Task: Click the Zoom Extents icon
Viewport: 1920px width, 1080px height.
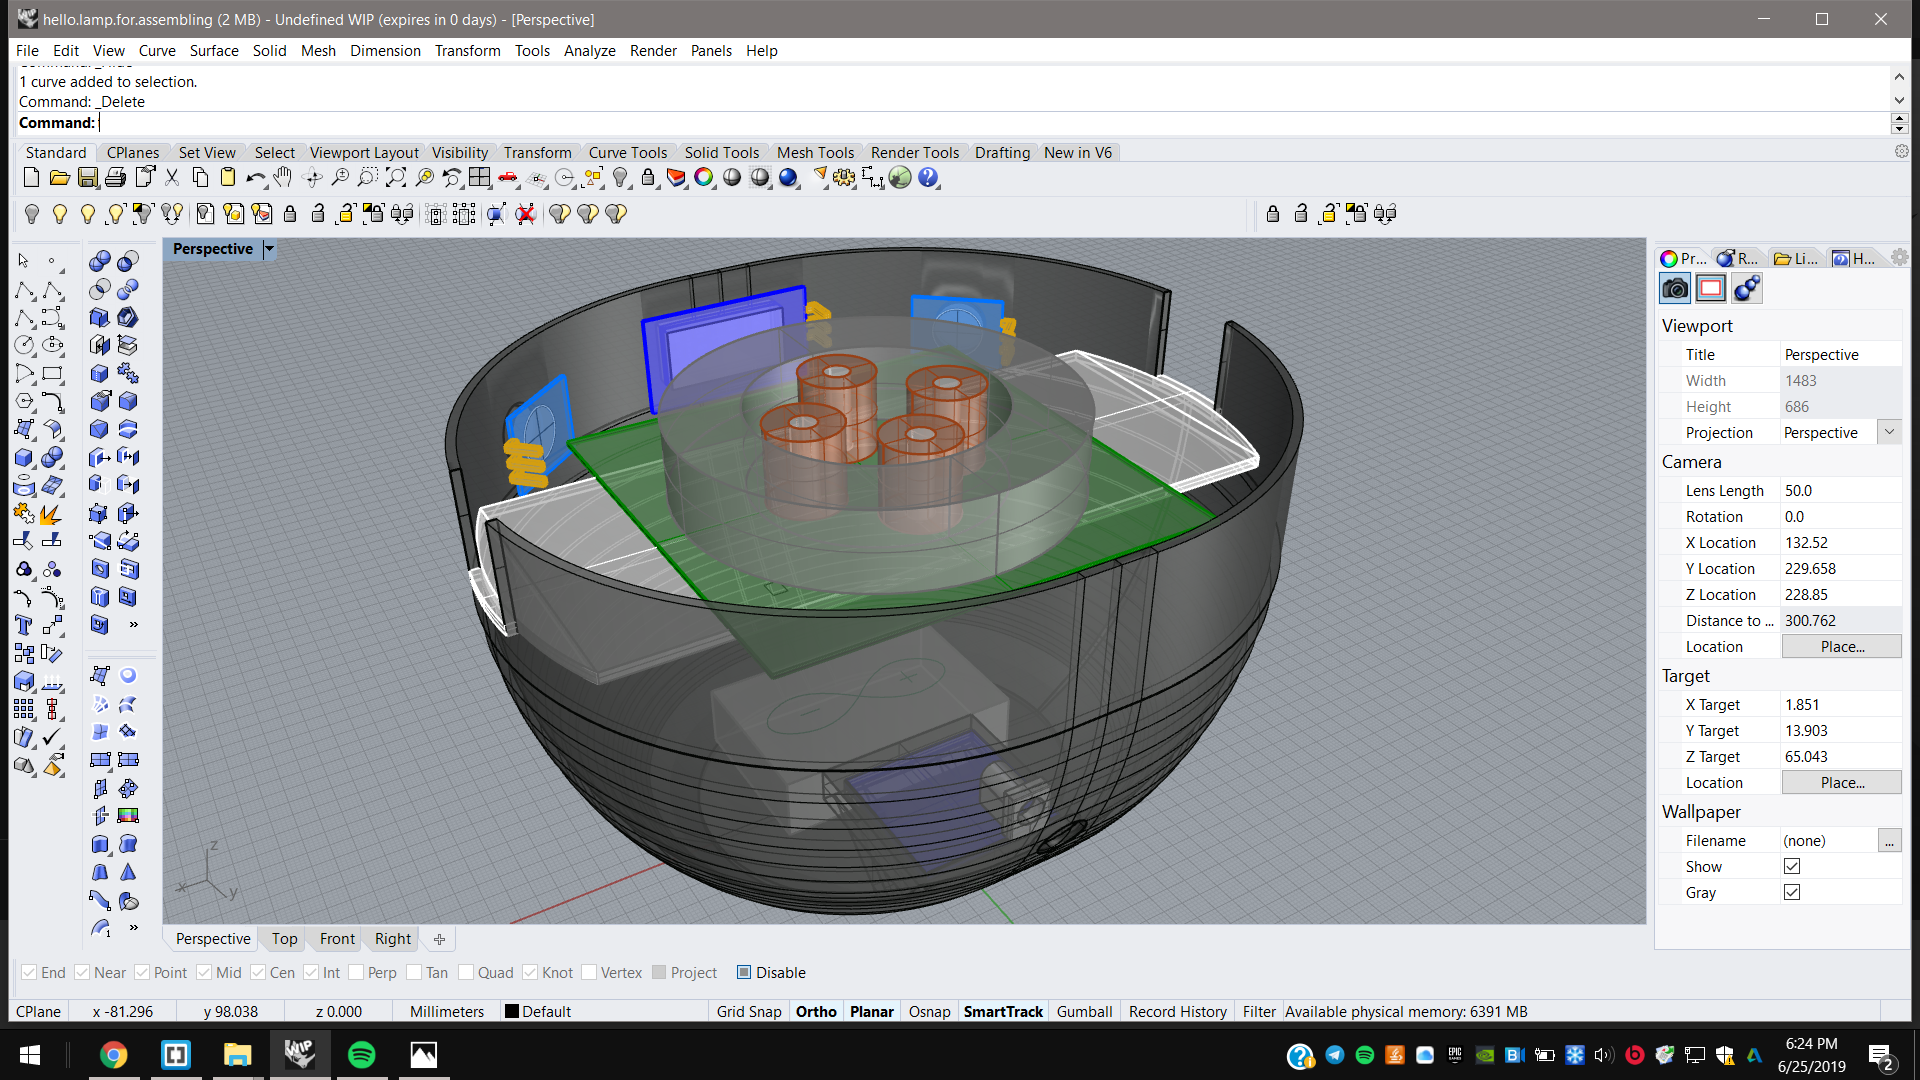Action: pyautogui.click(x=396, y=178)
